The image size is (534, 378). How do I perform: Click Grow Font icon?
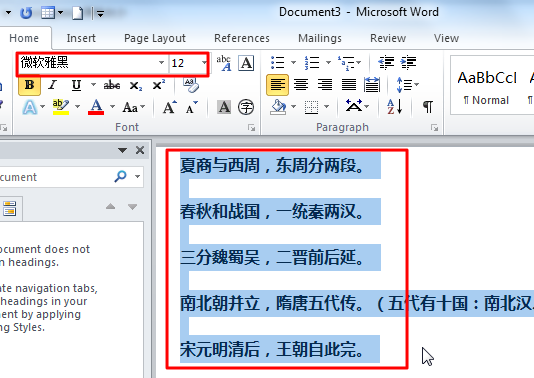(169, 107)
